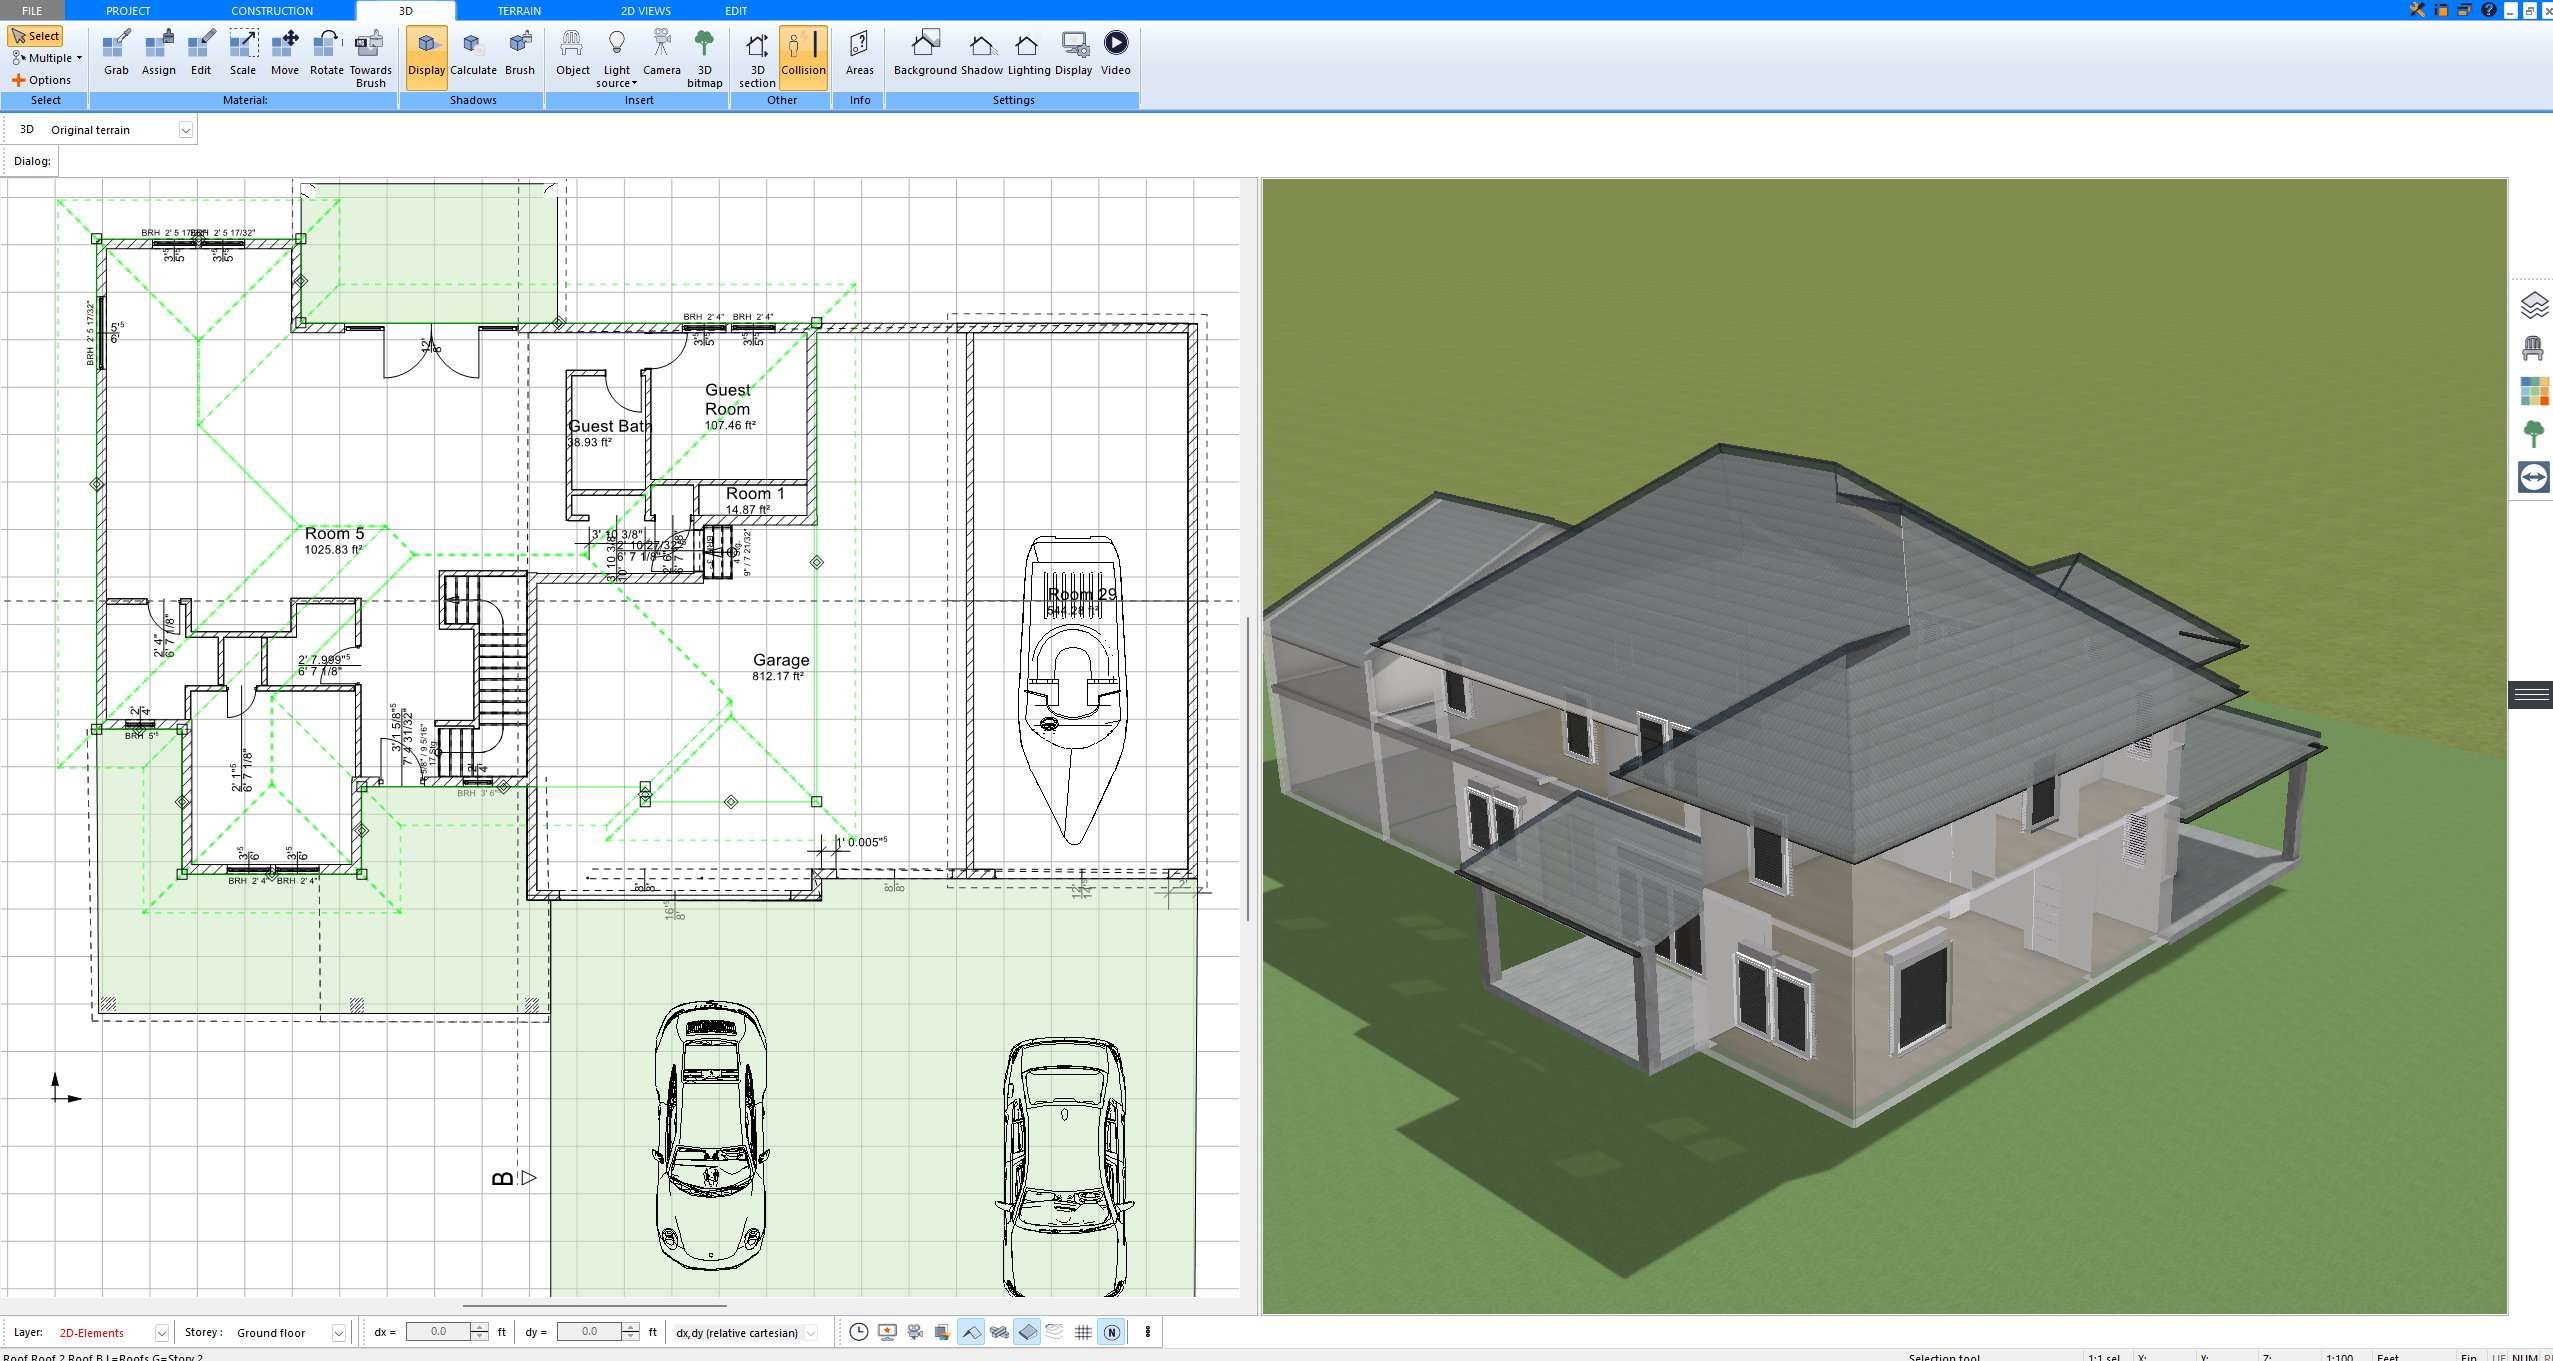Switch to the PROJECT tab
Viewport: 2553px width, 1361px height.
pos(128,10)
